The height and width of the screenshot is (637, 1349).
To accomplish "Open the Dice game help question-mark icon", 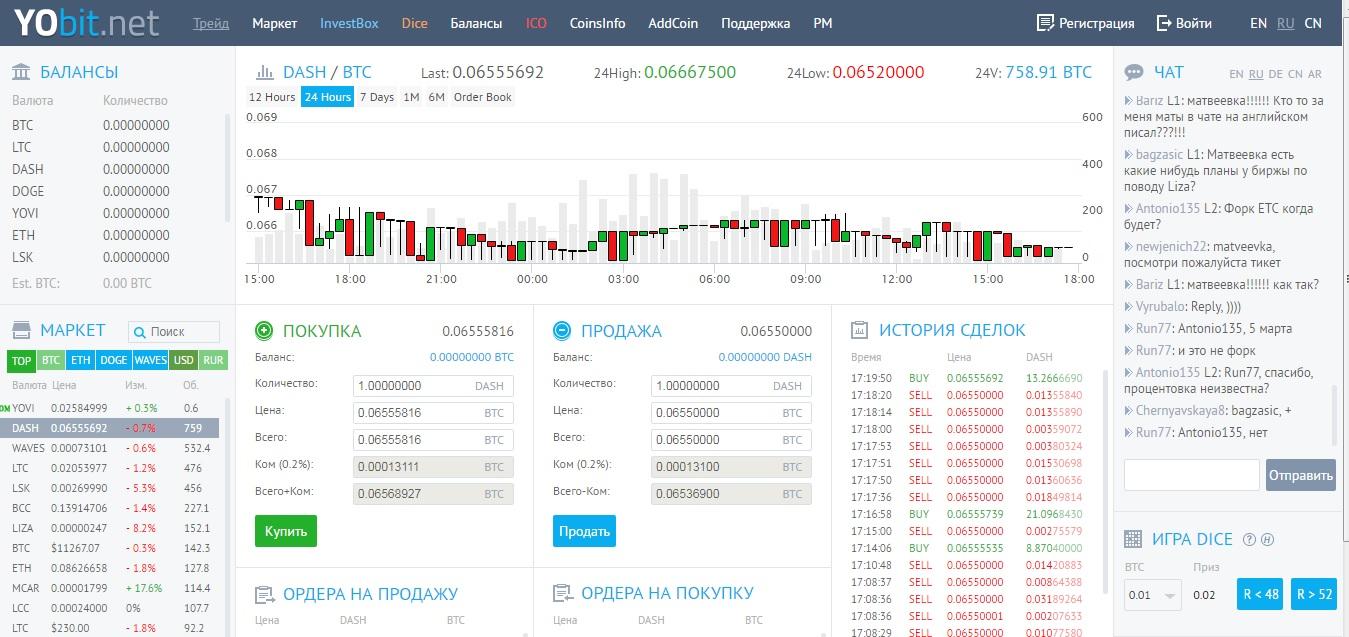I will (1249, 540).
